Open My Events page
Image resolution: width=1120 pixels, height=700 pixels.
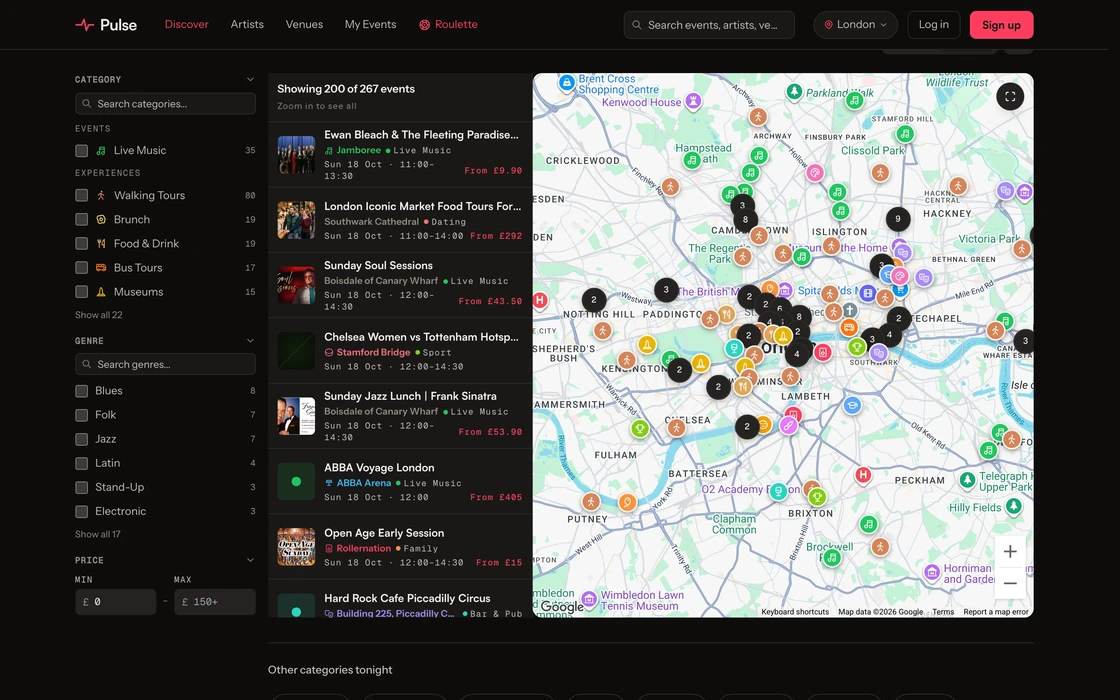(x=370, y=24)
